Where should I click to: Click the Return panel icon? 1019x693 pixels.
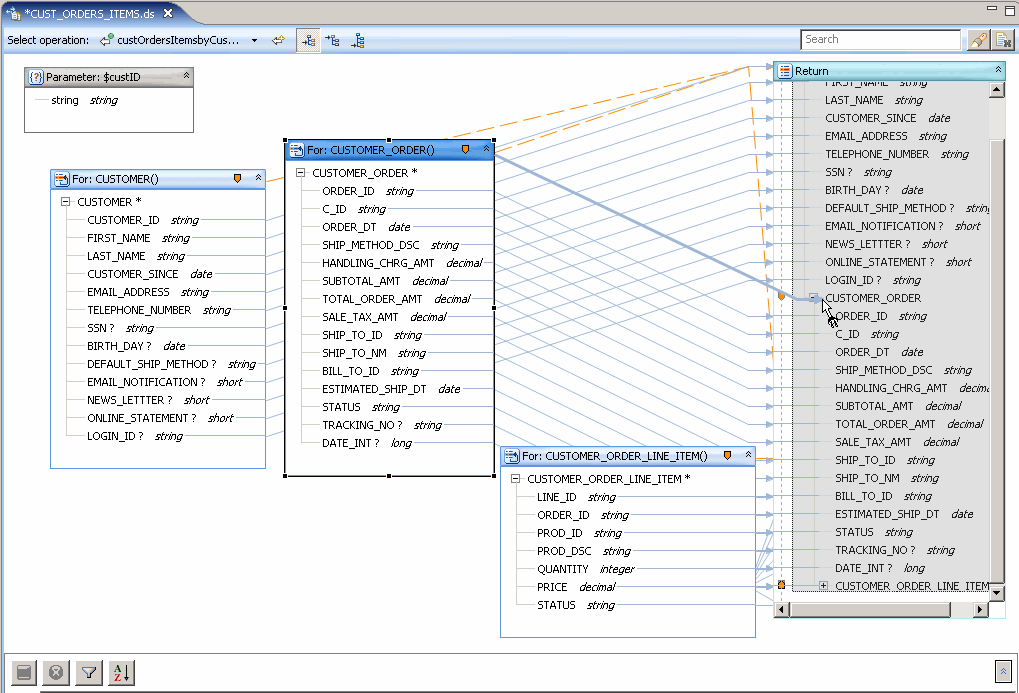[x=785, y=71]
